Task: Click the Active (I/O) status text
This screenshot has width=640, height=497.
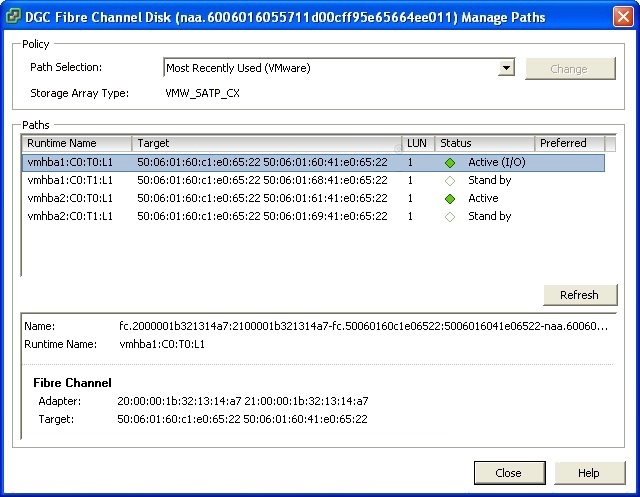Action: point(497,162)
